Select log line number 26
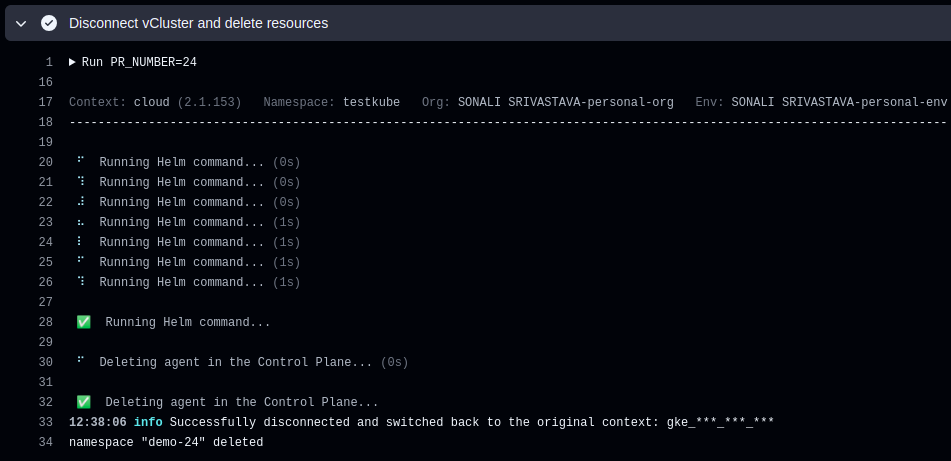Image resolution: width=951 pixels, height=461 pixels. (x=45, y=282)
